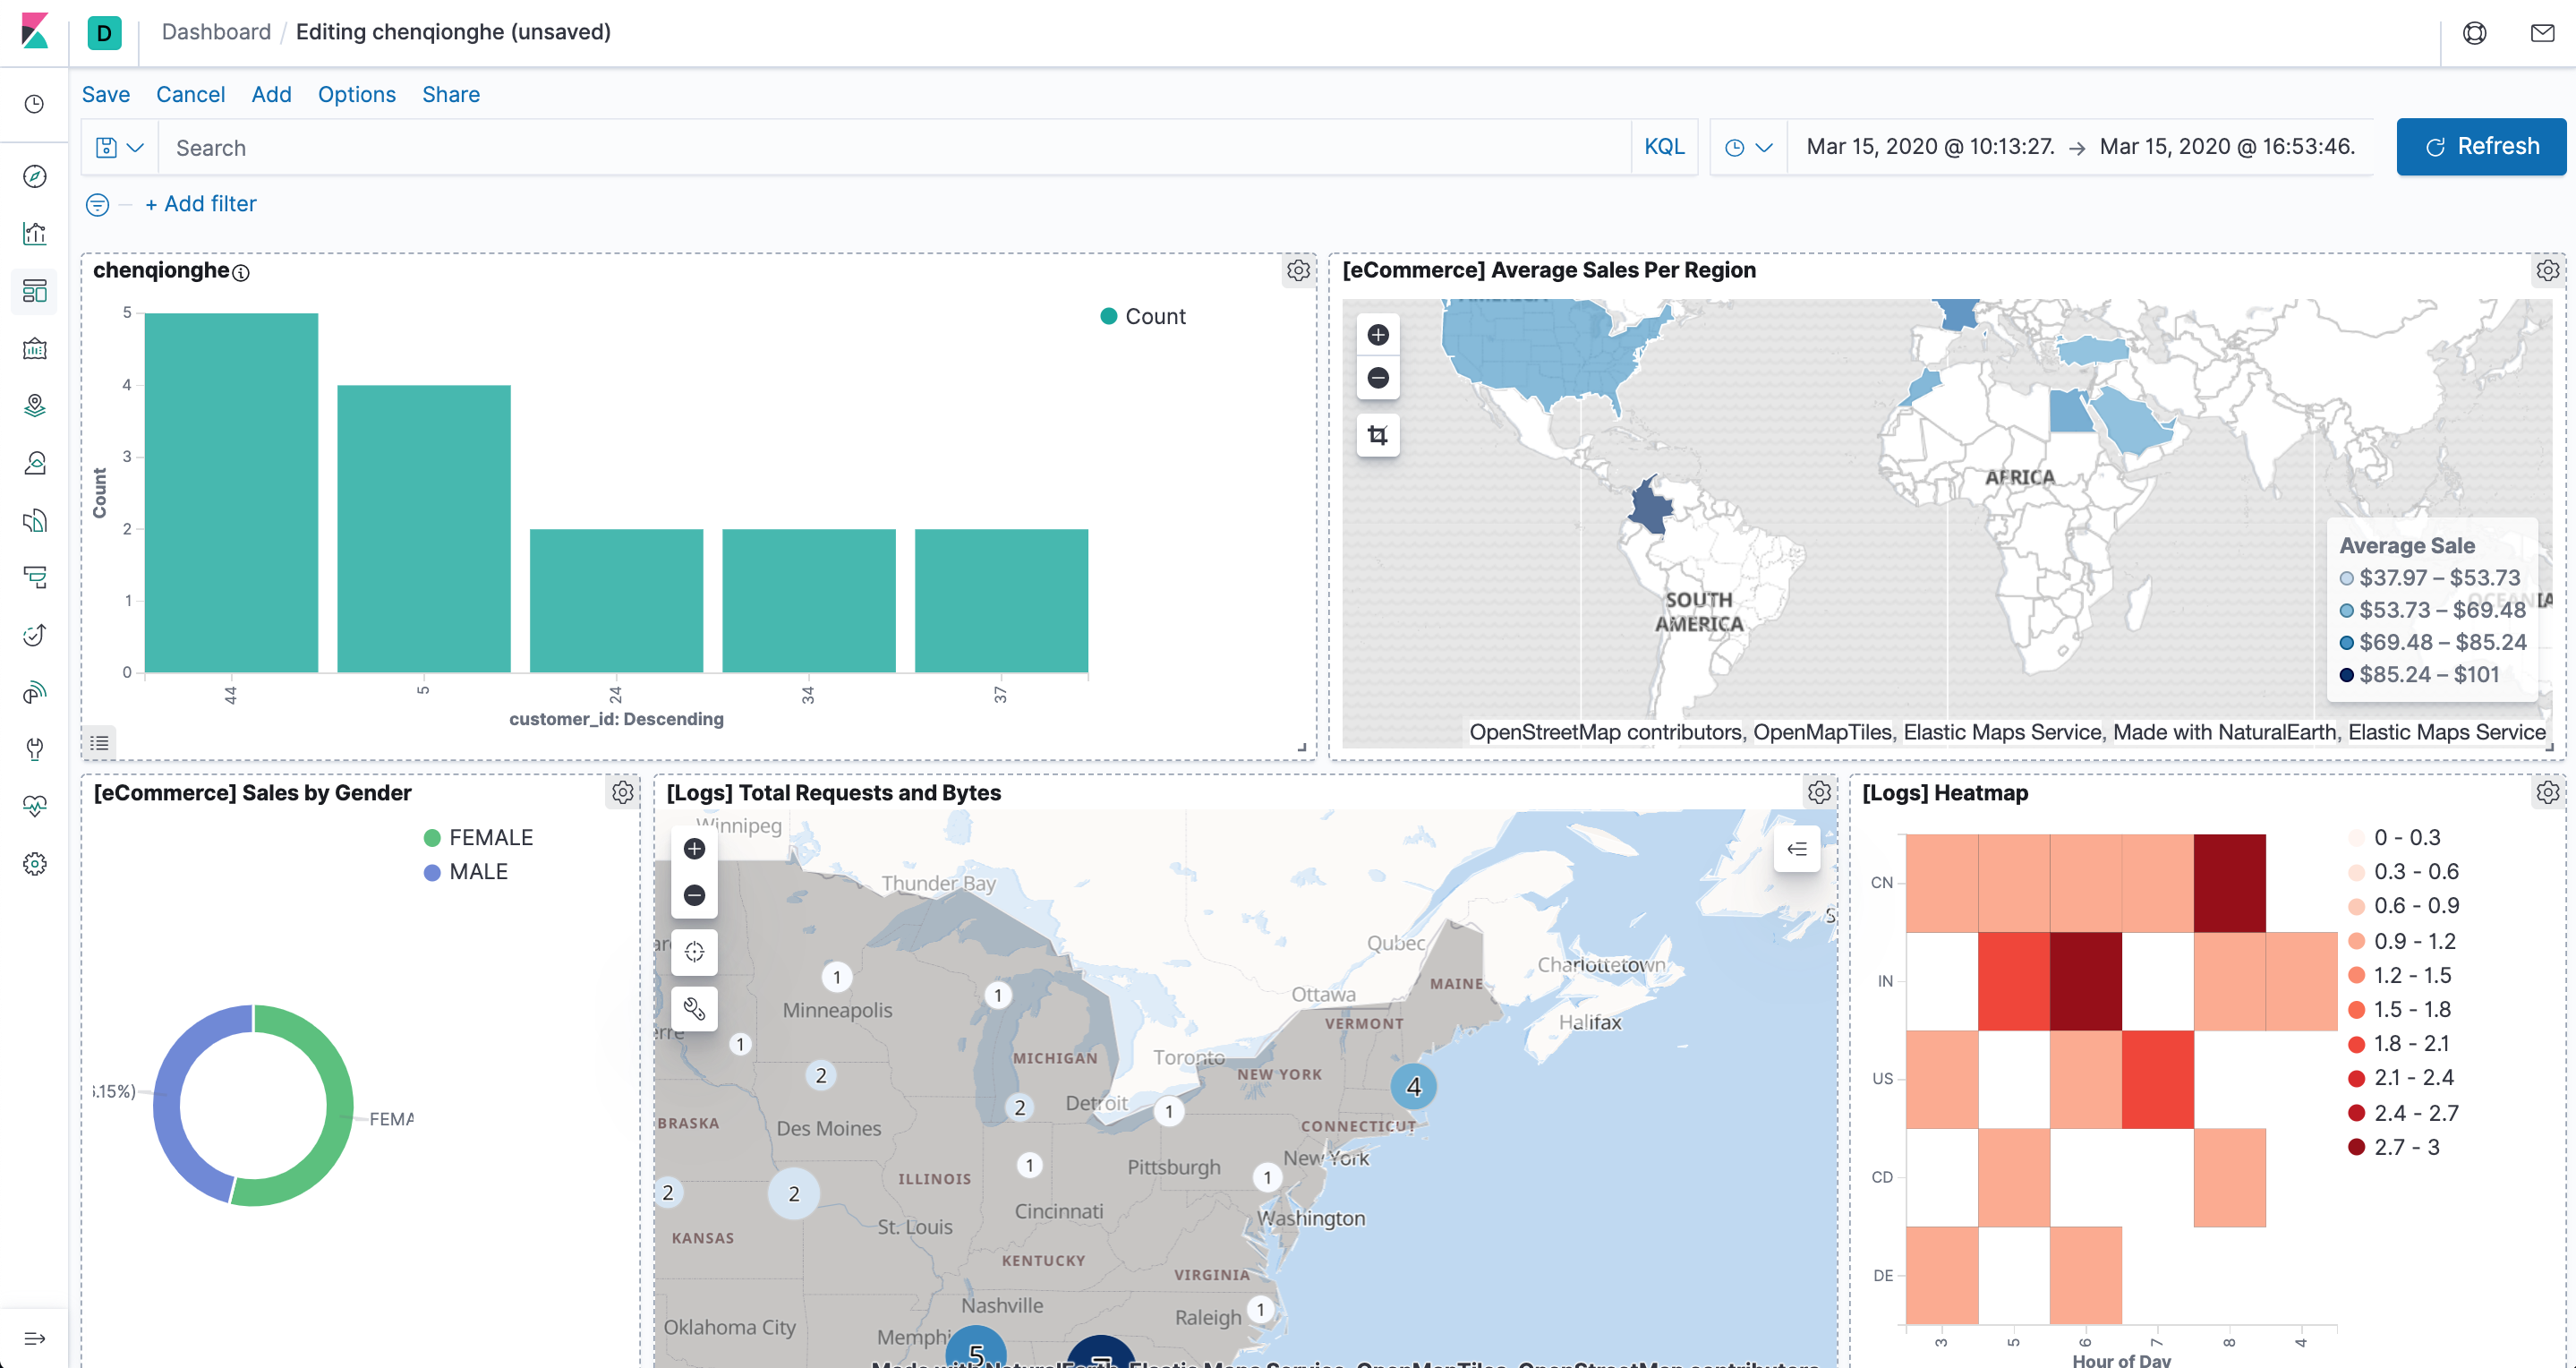Open panel options gear for chenqionghe
Image resolution: width=2576 pixels, height=1368 pixels.
coord(1298,270)
